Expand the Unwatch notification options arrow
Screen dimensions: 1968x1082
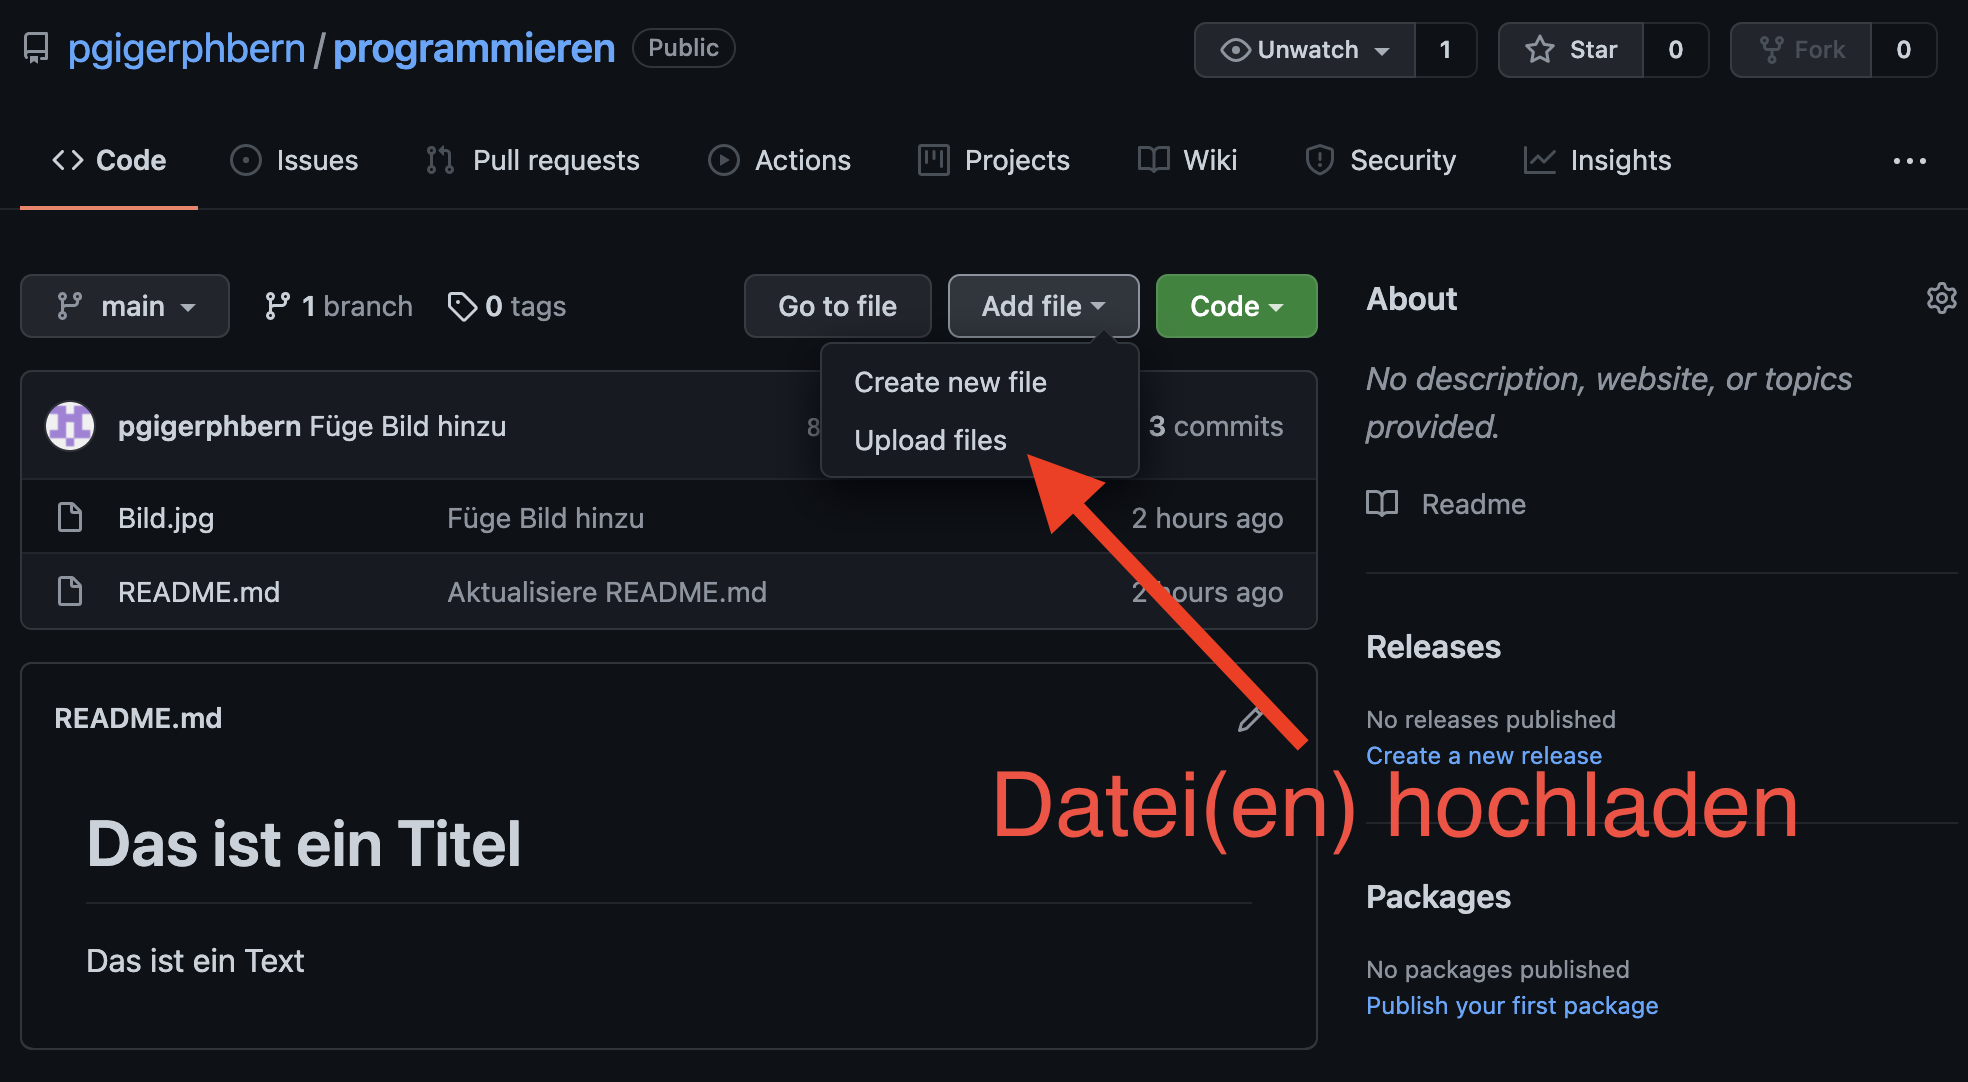pos(1383,51)
